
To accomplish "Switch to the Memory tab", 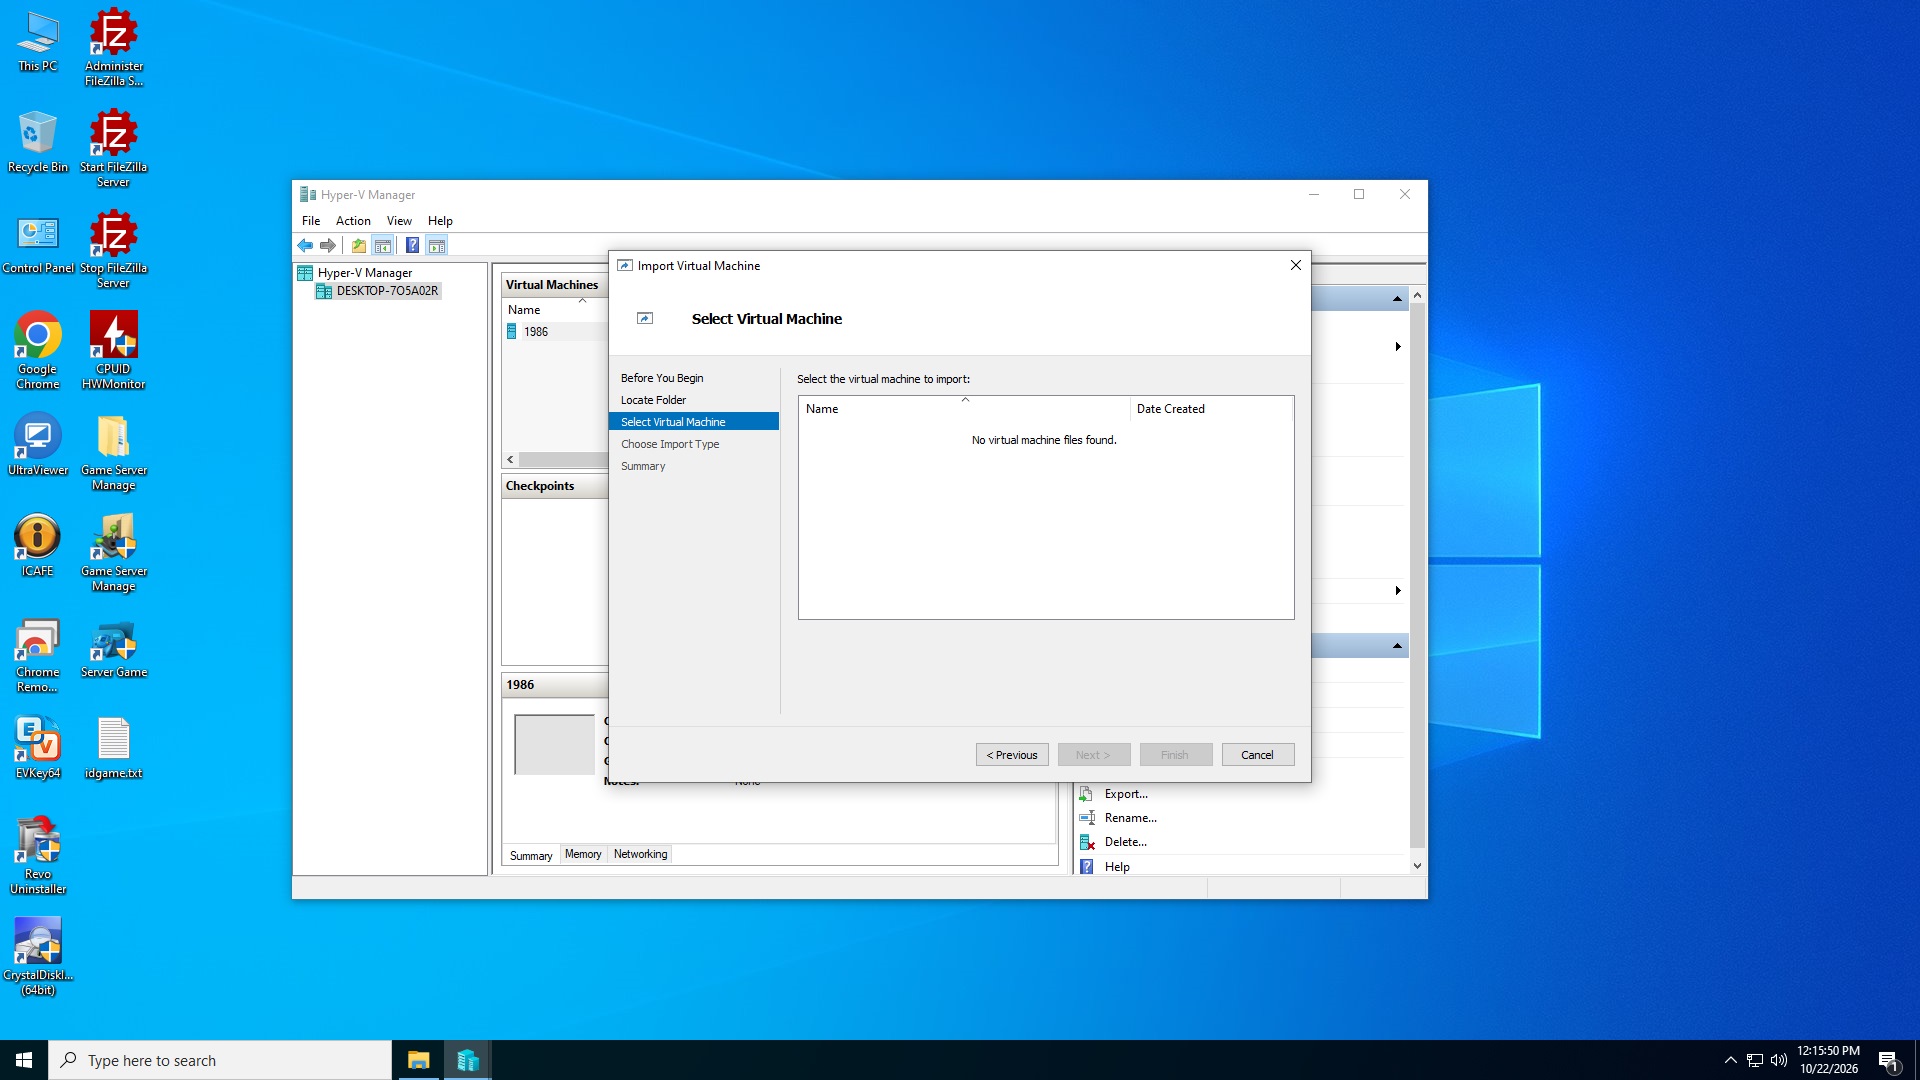I will point(583,855).
